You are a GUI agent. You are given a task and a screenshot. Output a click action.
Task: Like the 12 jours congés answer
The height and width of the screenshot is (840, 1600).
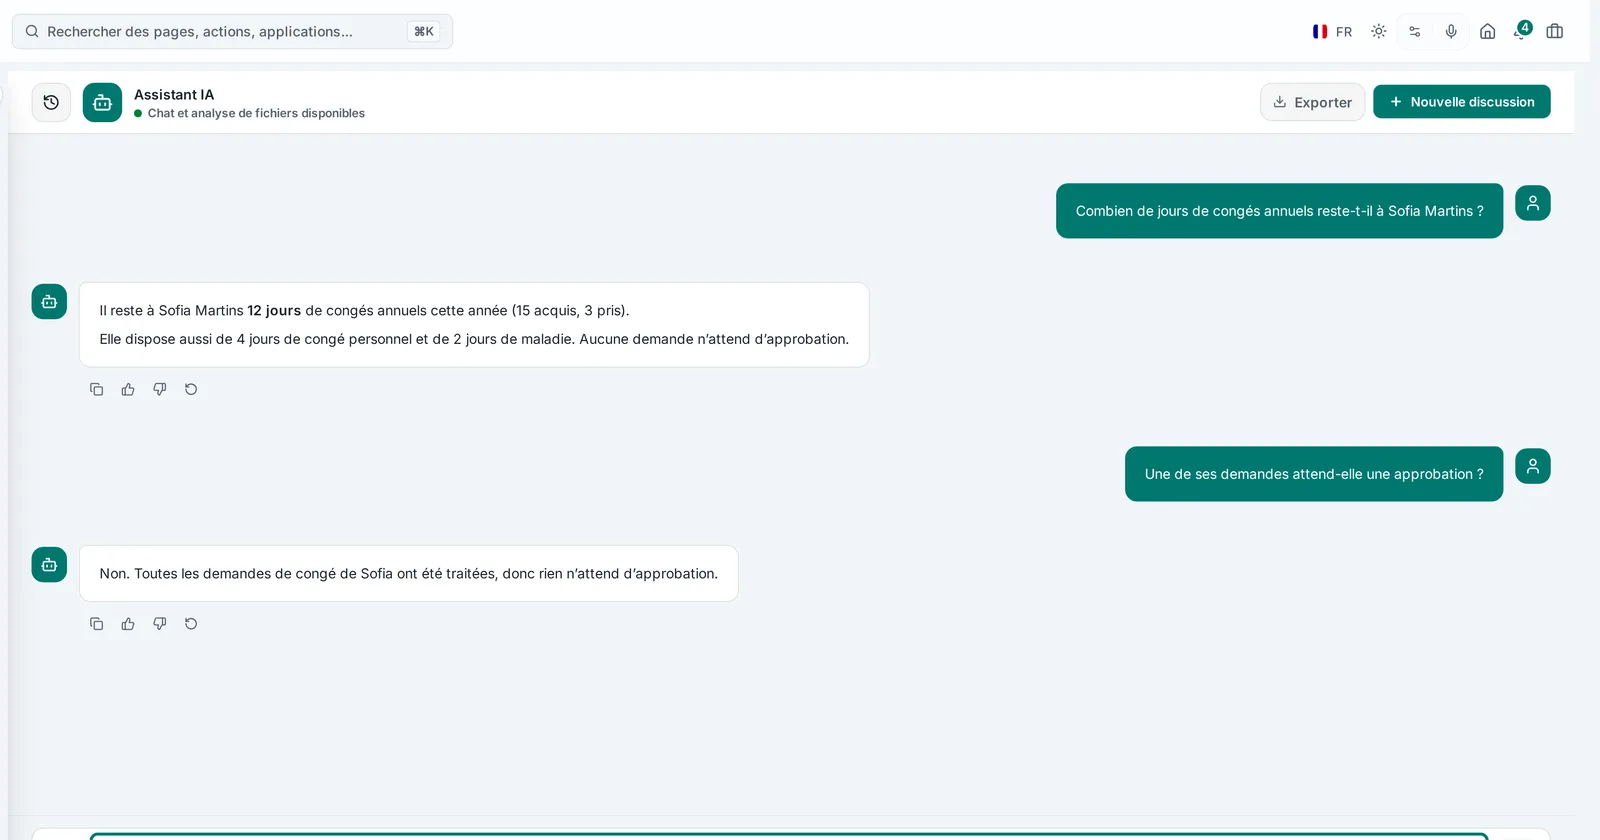[128, 389]
